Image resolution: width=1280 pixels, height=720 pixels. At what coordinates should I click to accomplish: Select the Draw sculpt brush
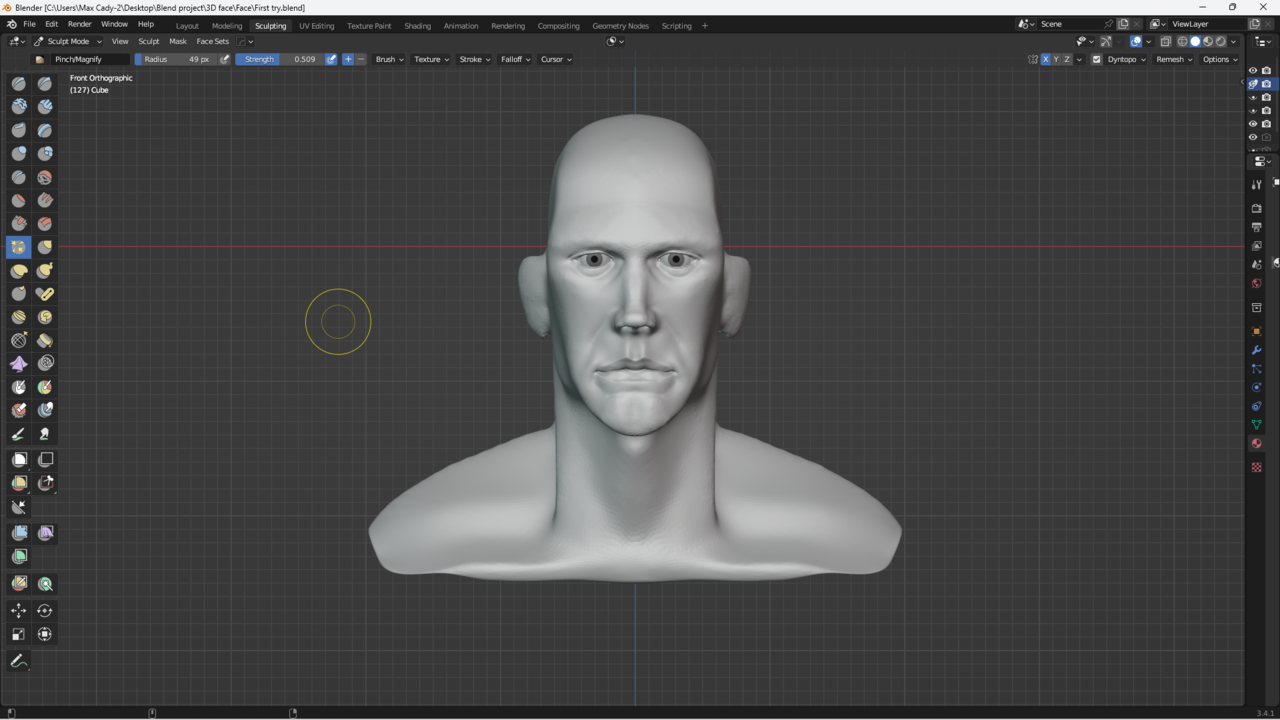(x=19, y=84)
